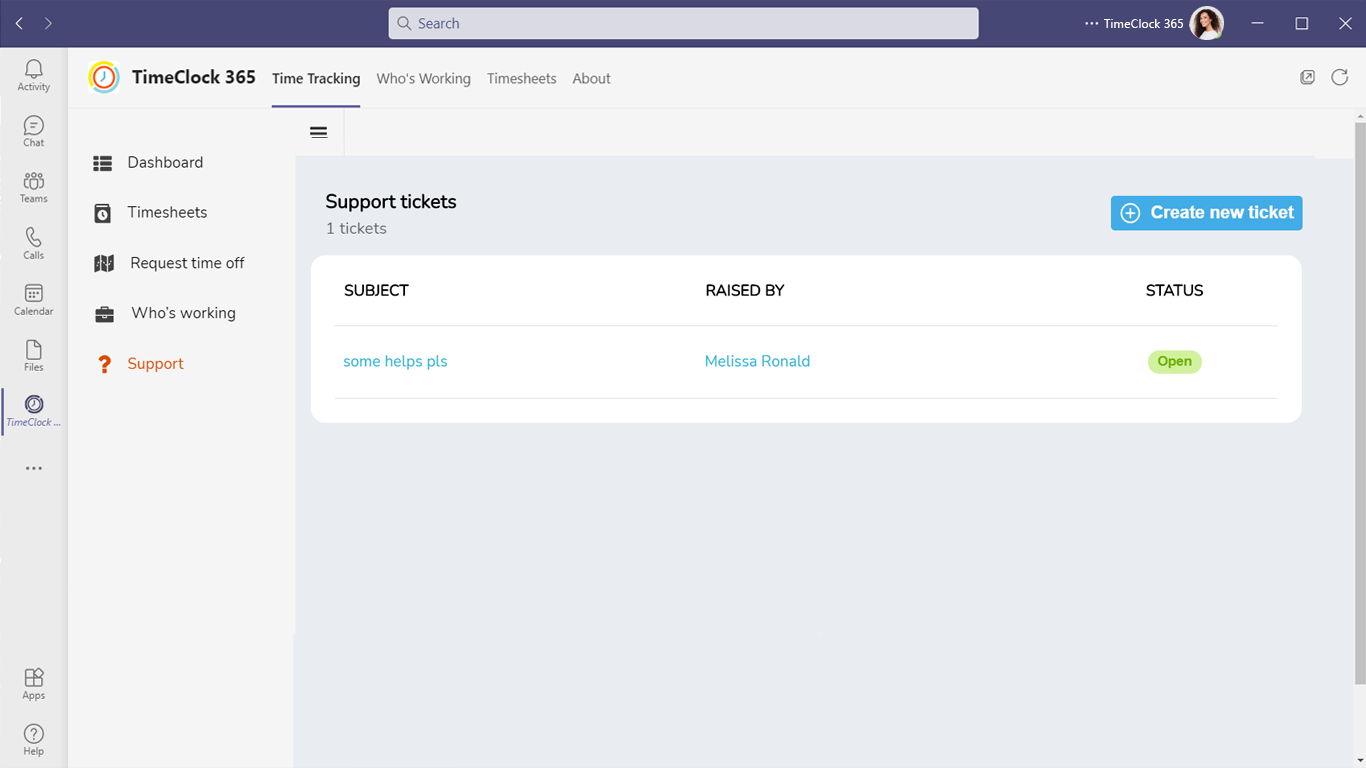Image resolution: width=1366 pixels, height=768 pixels.
Task: Open Files in the left rail
Action: 34,355
